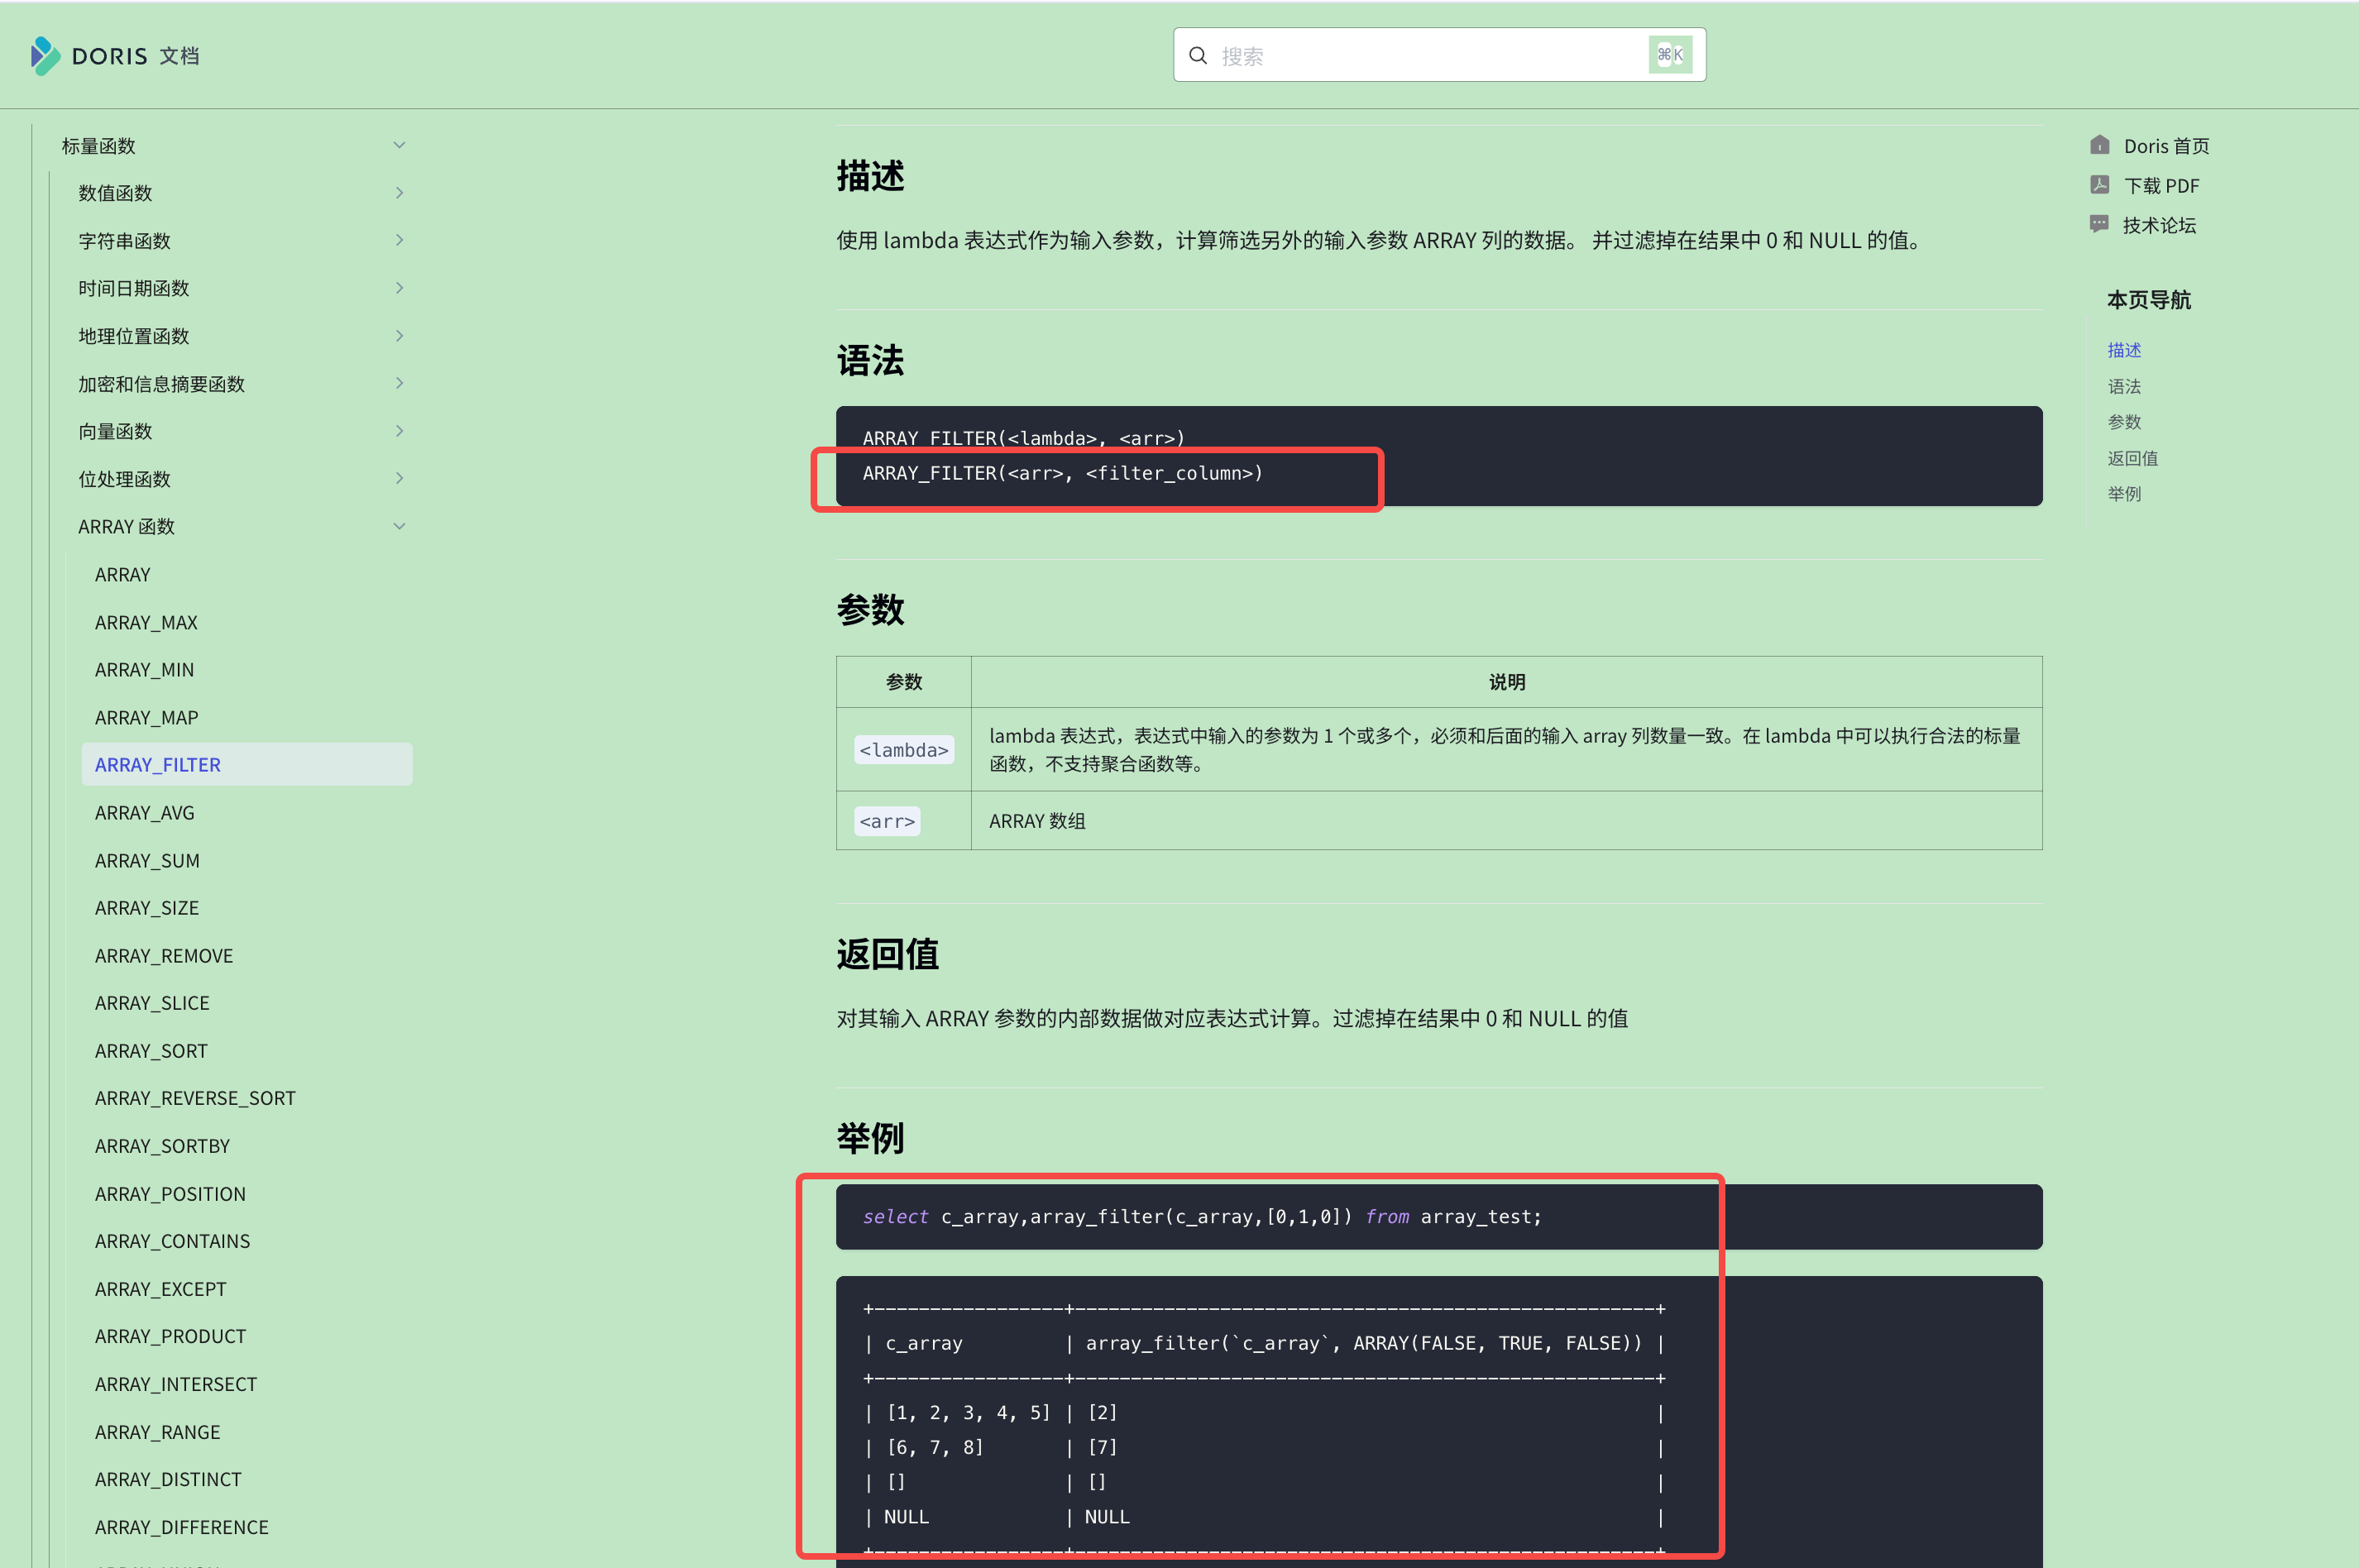
Task: Jump to 返回值 in page navigation
Action: pyautogui.click(x=2132, y=458)
